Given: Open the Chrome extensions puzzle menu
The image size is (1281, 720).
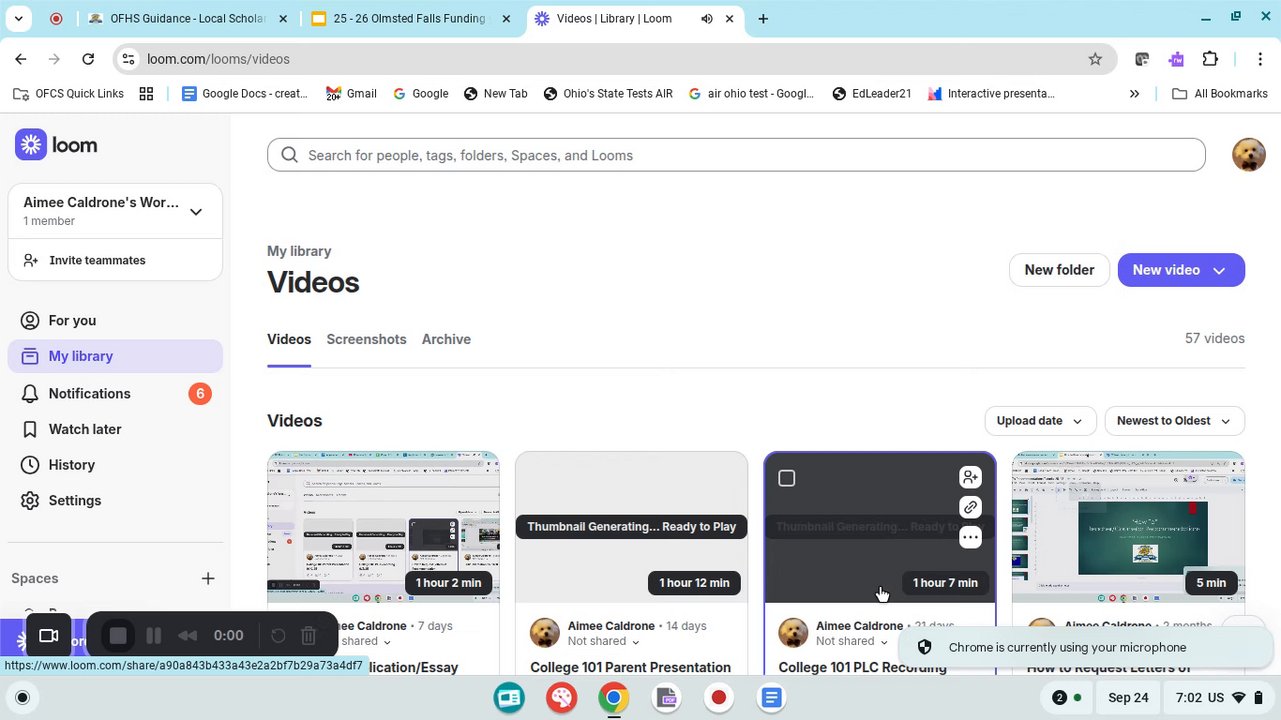Looking at the screenshot, I should click(x=1210, y=59).
